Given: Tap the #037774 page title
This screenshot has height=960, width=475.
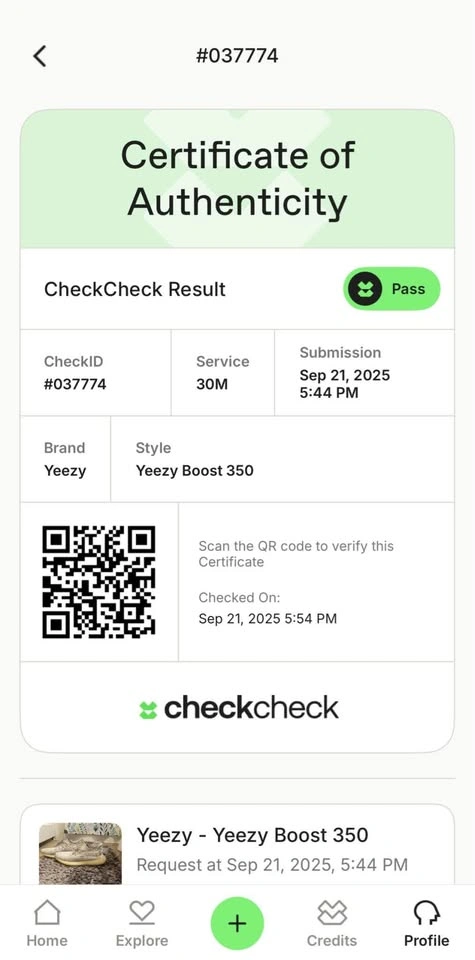Looking at the screenshot, I should click(x=237, y=56).
